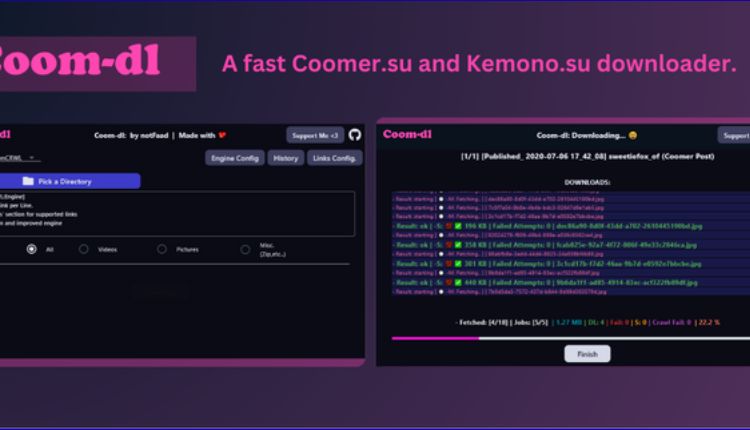
Task: Click the 'Support Me <3' button
Action: (x=315, y=135)
